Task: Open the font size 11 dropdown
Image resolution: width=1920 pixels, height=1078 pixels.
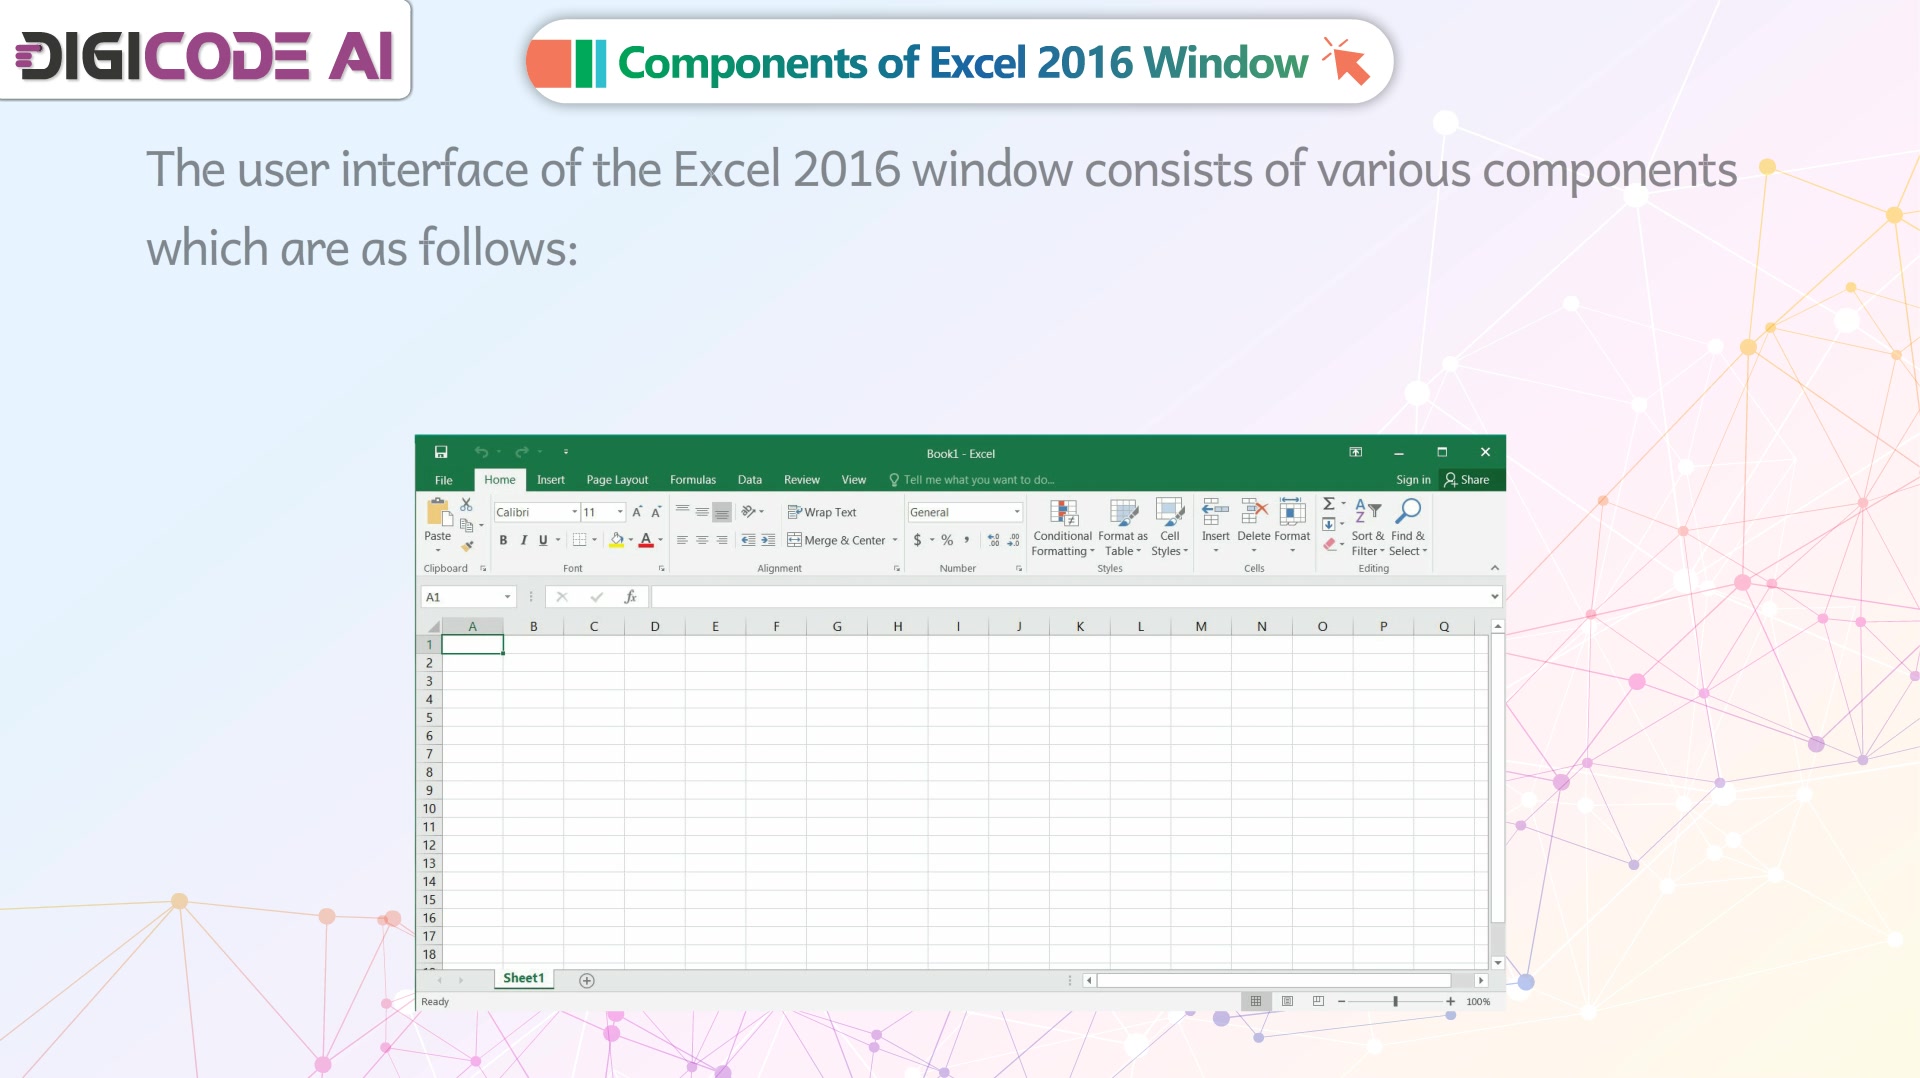Action: [620, 512]
